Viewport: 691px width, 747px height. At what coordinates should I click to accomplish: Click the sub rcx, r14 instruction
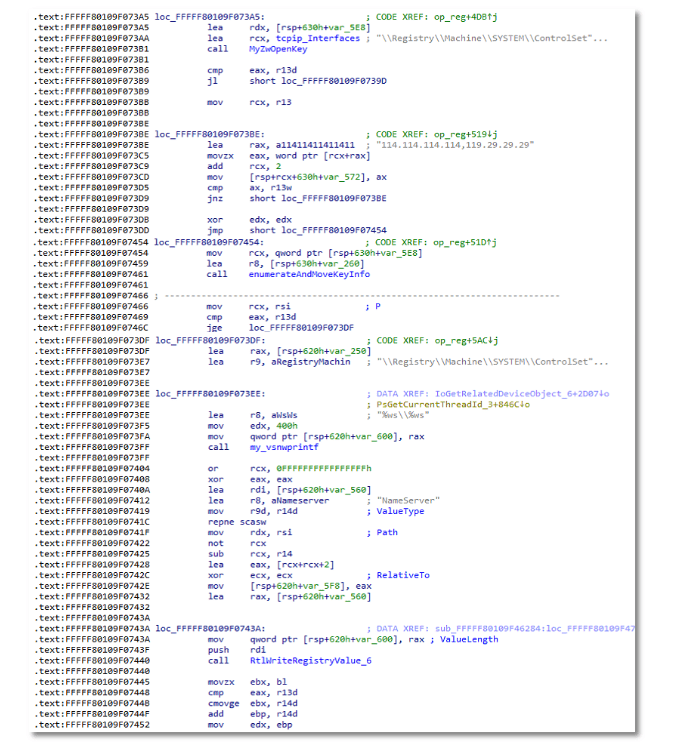[250, 554]
